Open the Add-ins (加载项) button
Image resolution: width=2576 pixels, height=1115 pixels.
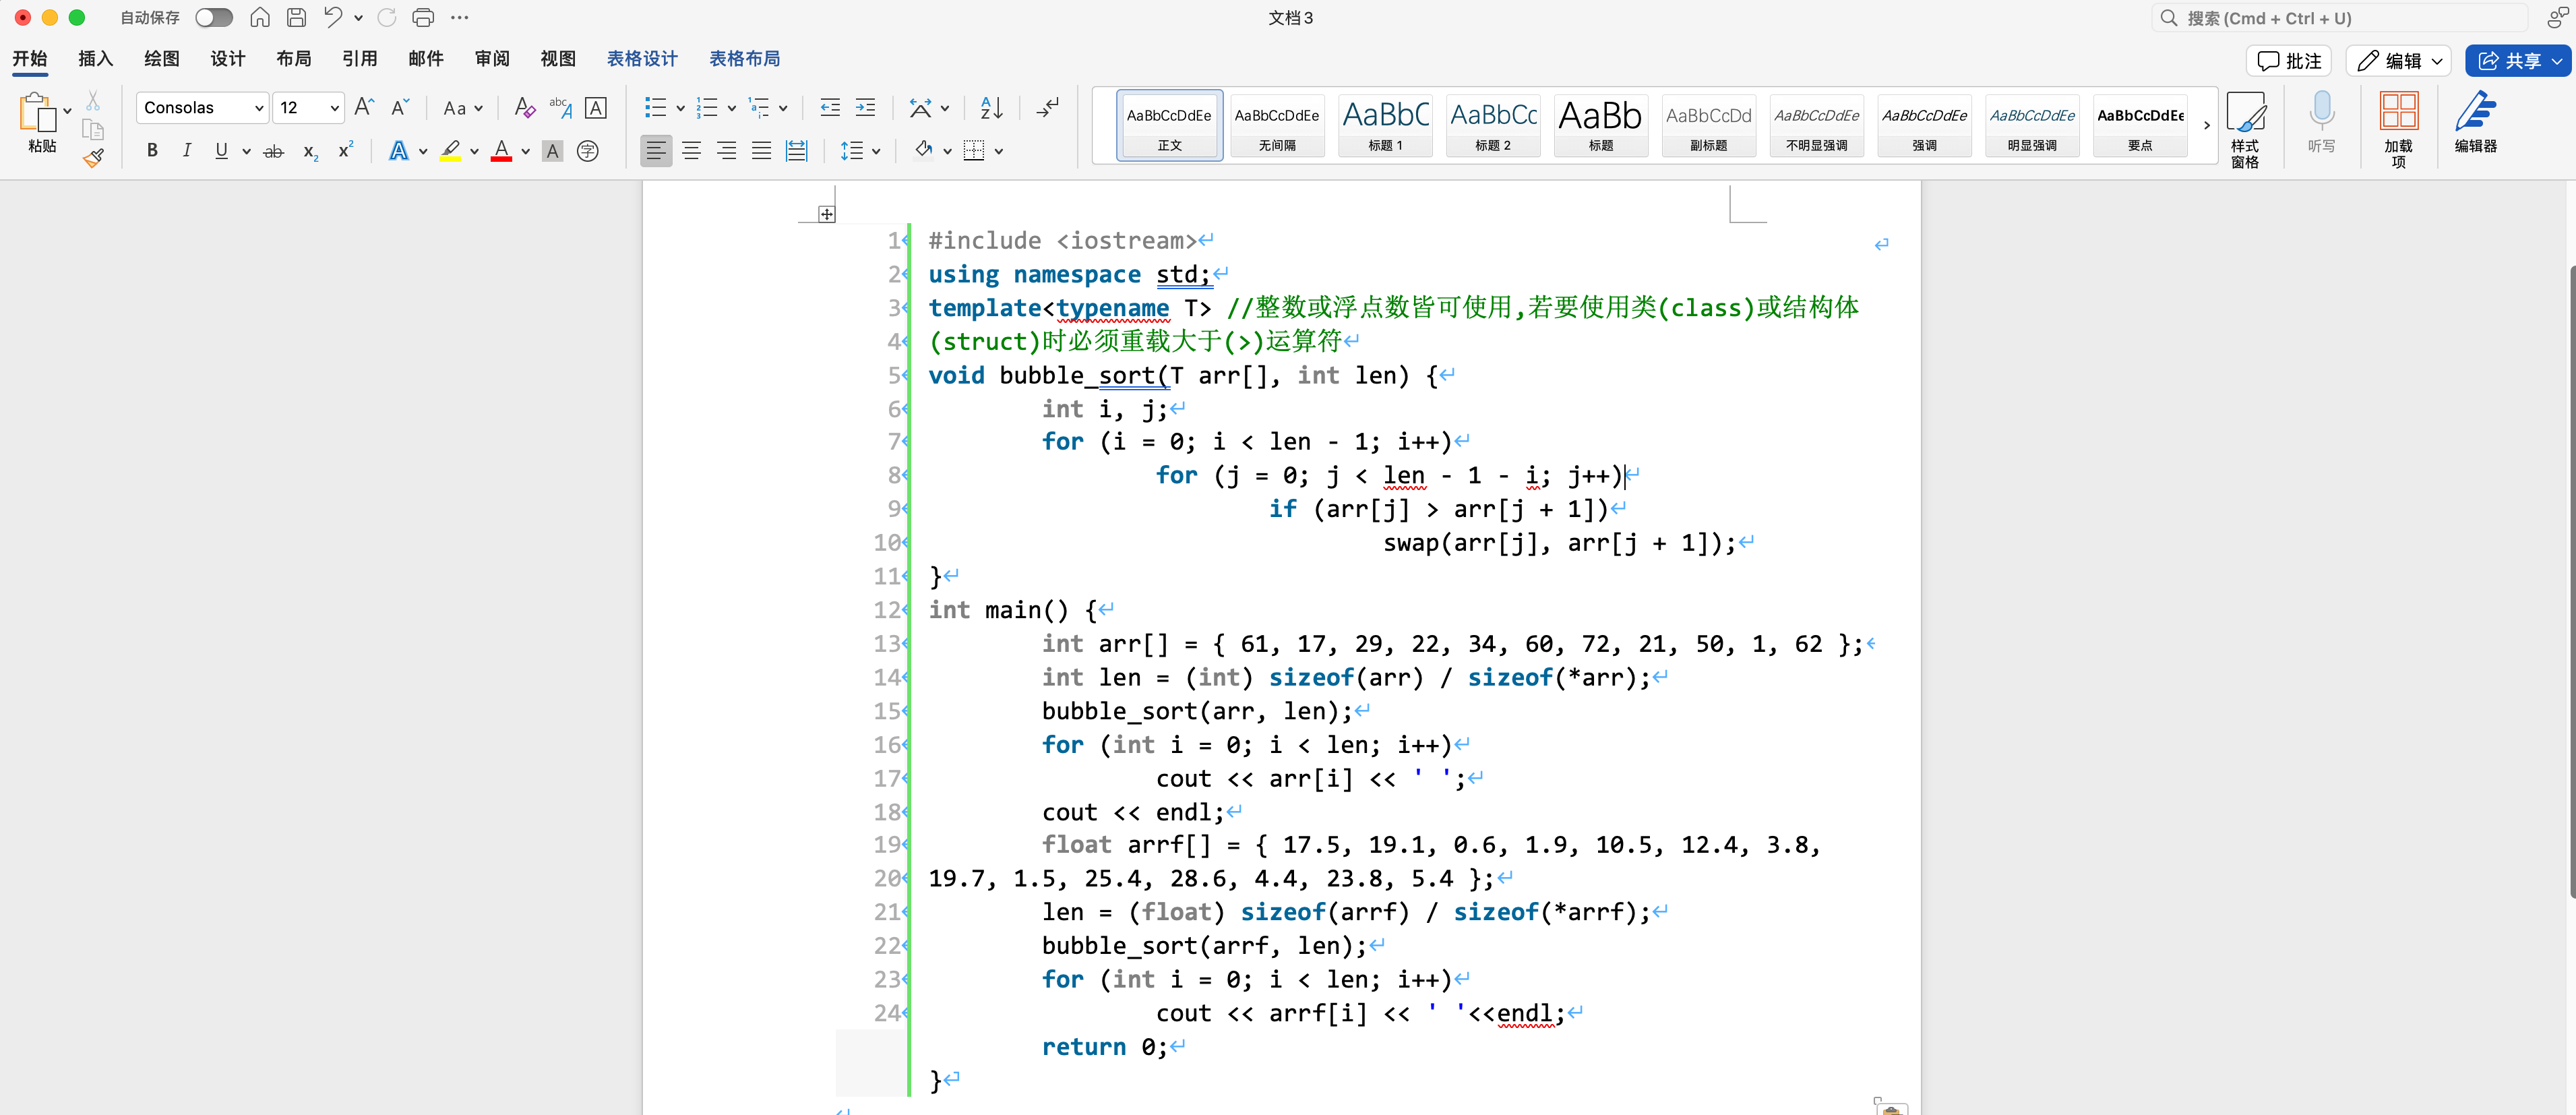pyautogui.click(x=2398, y=129)
